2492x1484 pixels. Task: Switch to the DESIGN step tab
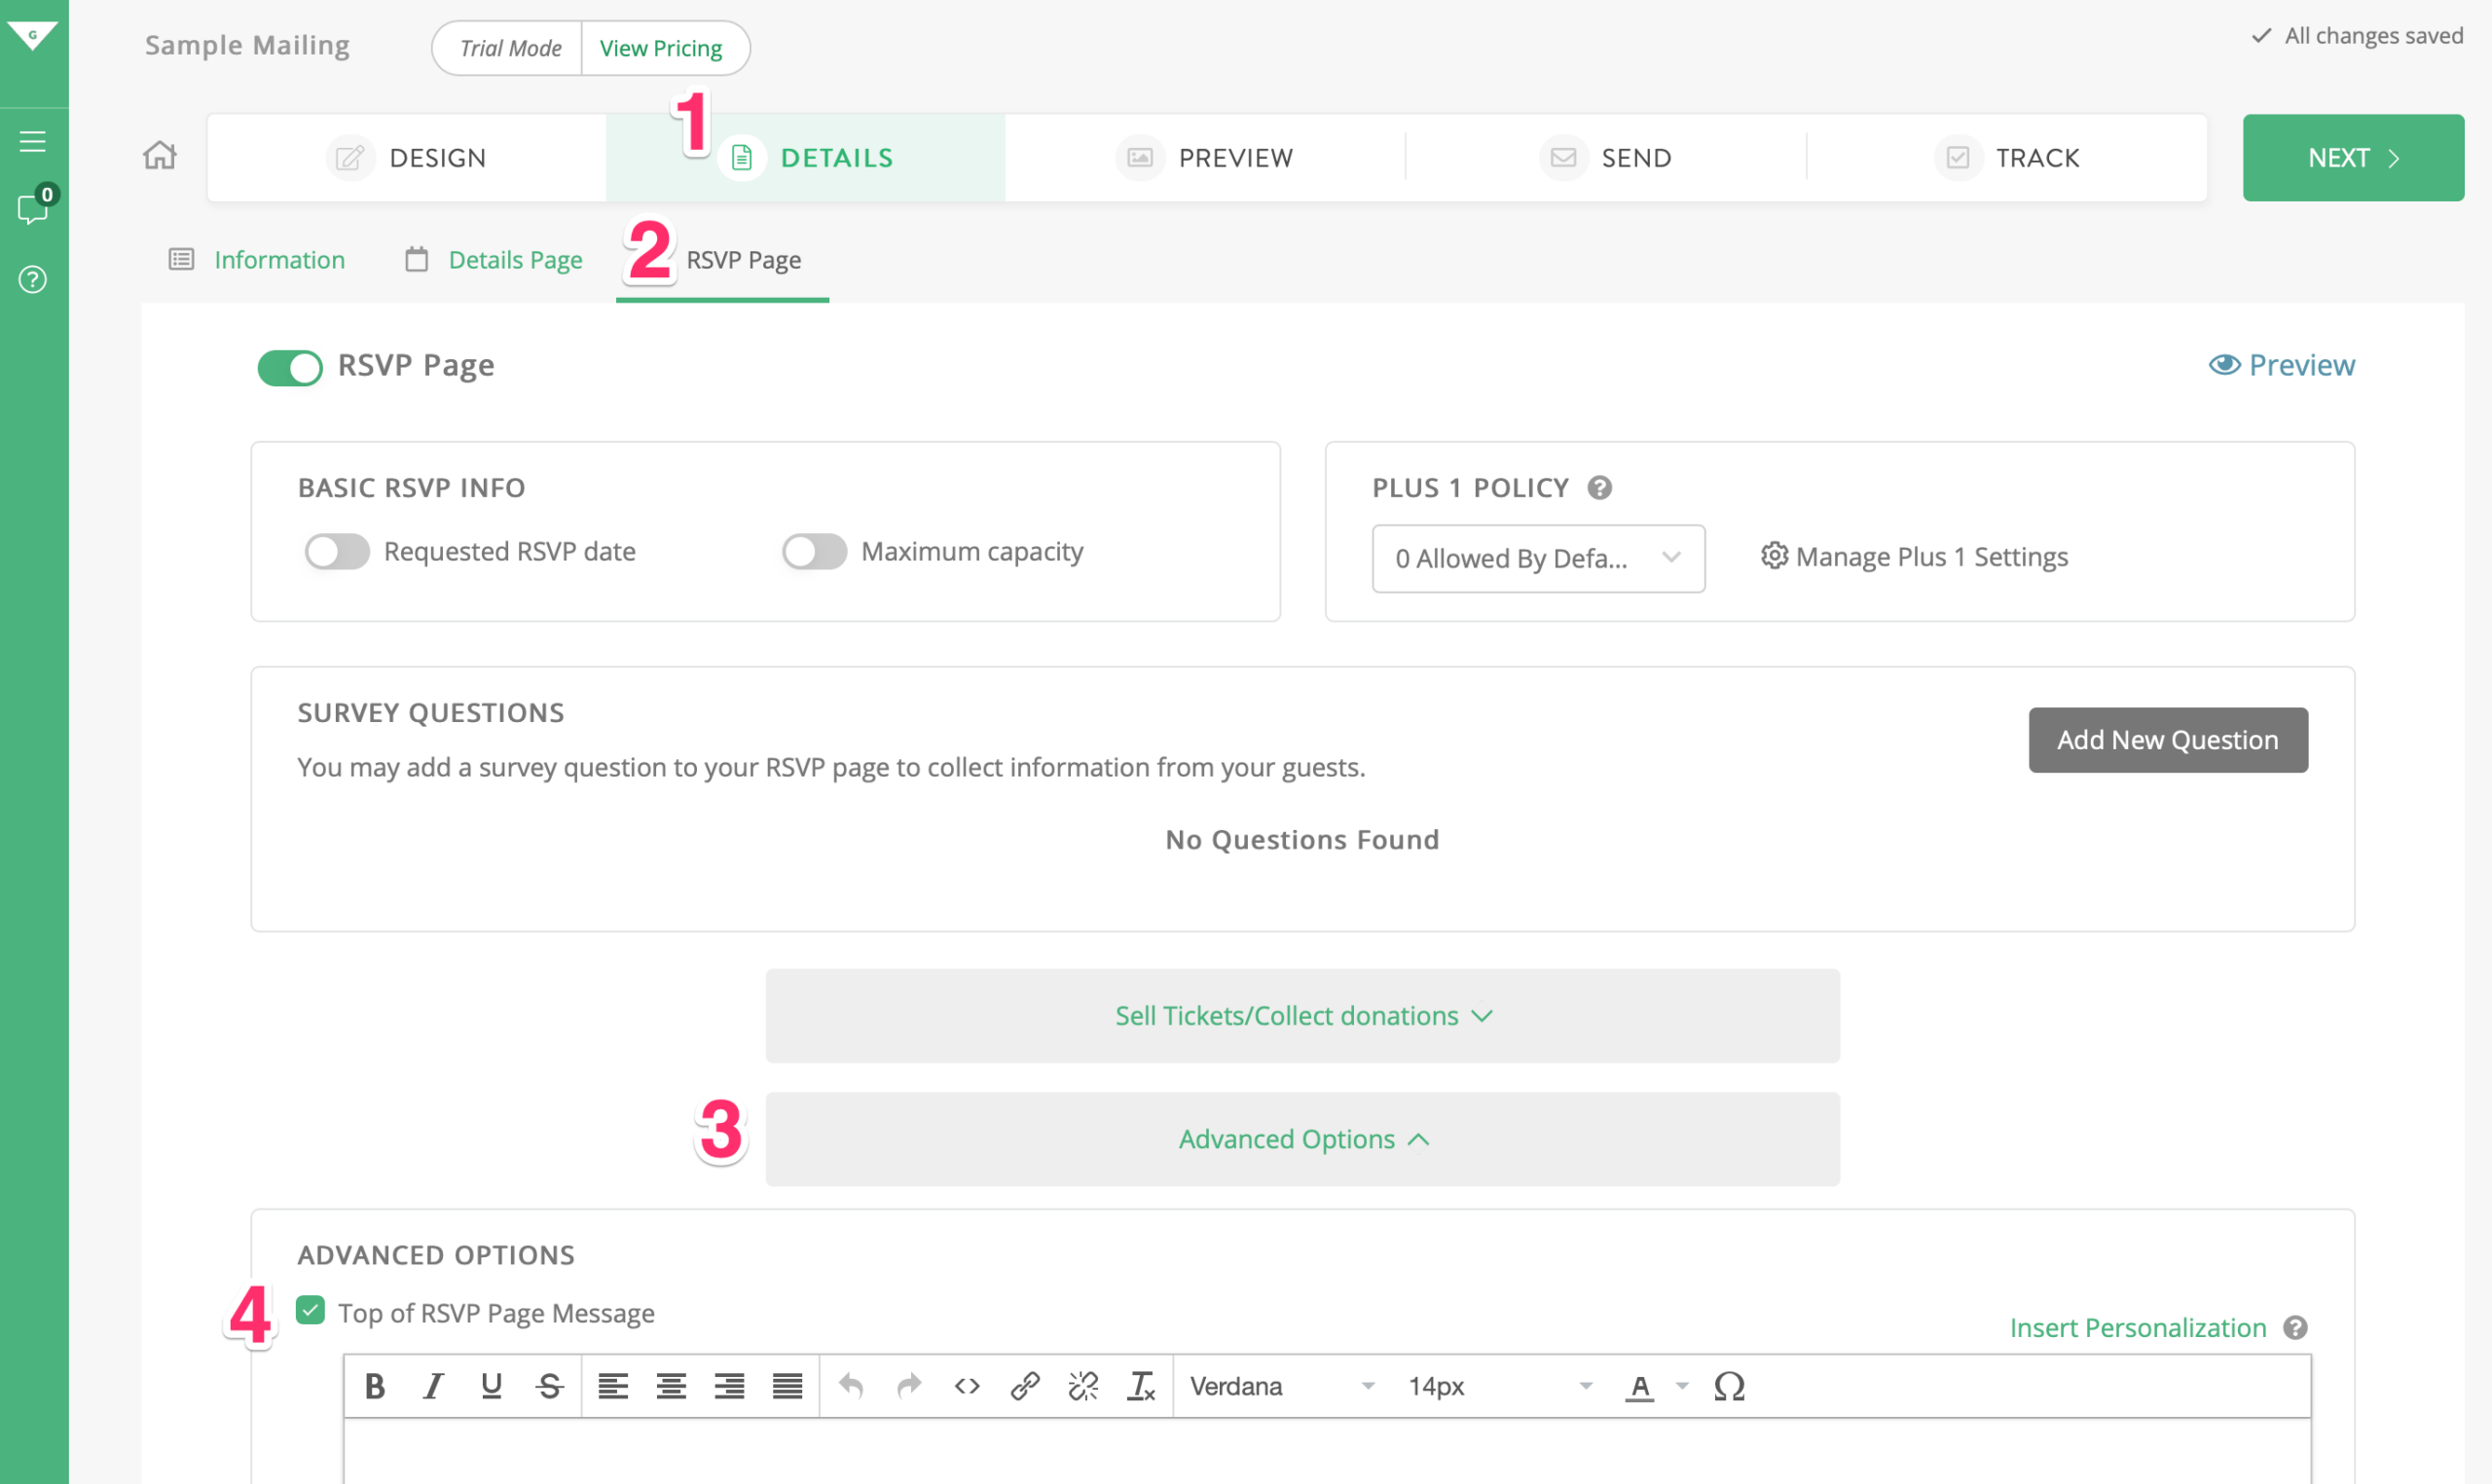click(407, 158)
